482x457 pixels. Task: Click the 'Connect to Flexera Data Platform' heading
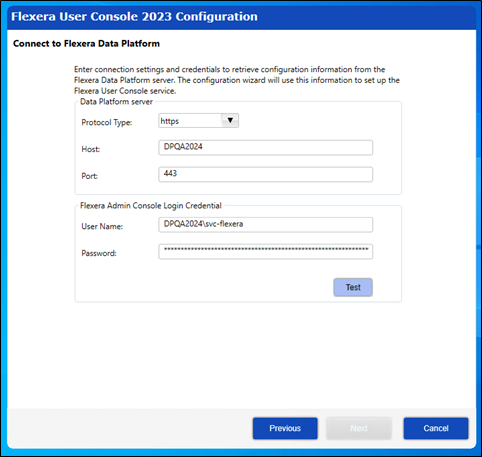pos(86,44)
